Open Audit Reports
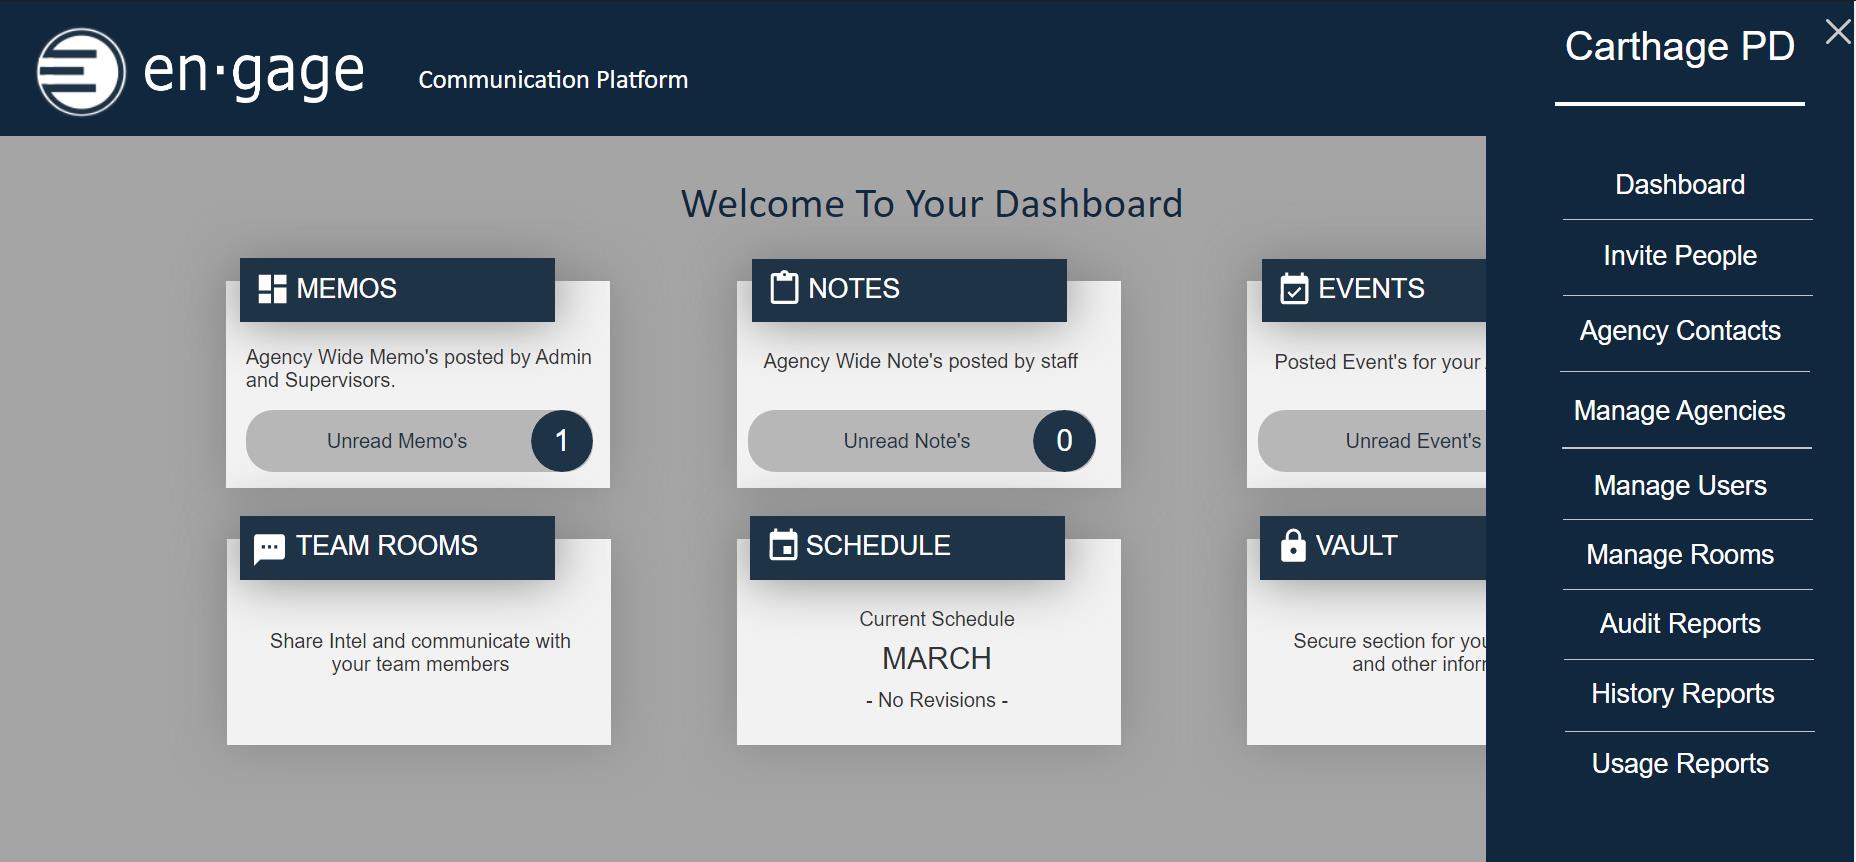 (x=1679, y=624)
